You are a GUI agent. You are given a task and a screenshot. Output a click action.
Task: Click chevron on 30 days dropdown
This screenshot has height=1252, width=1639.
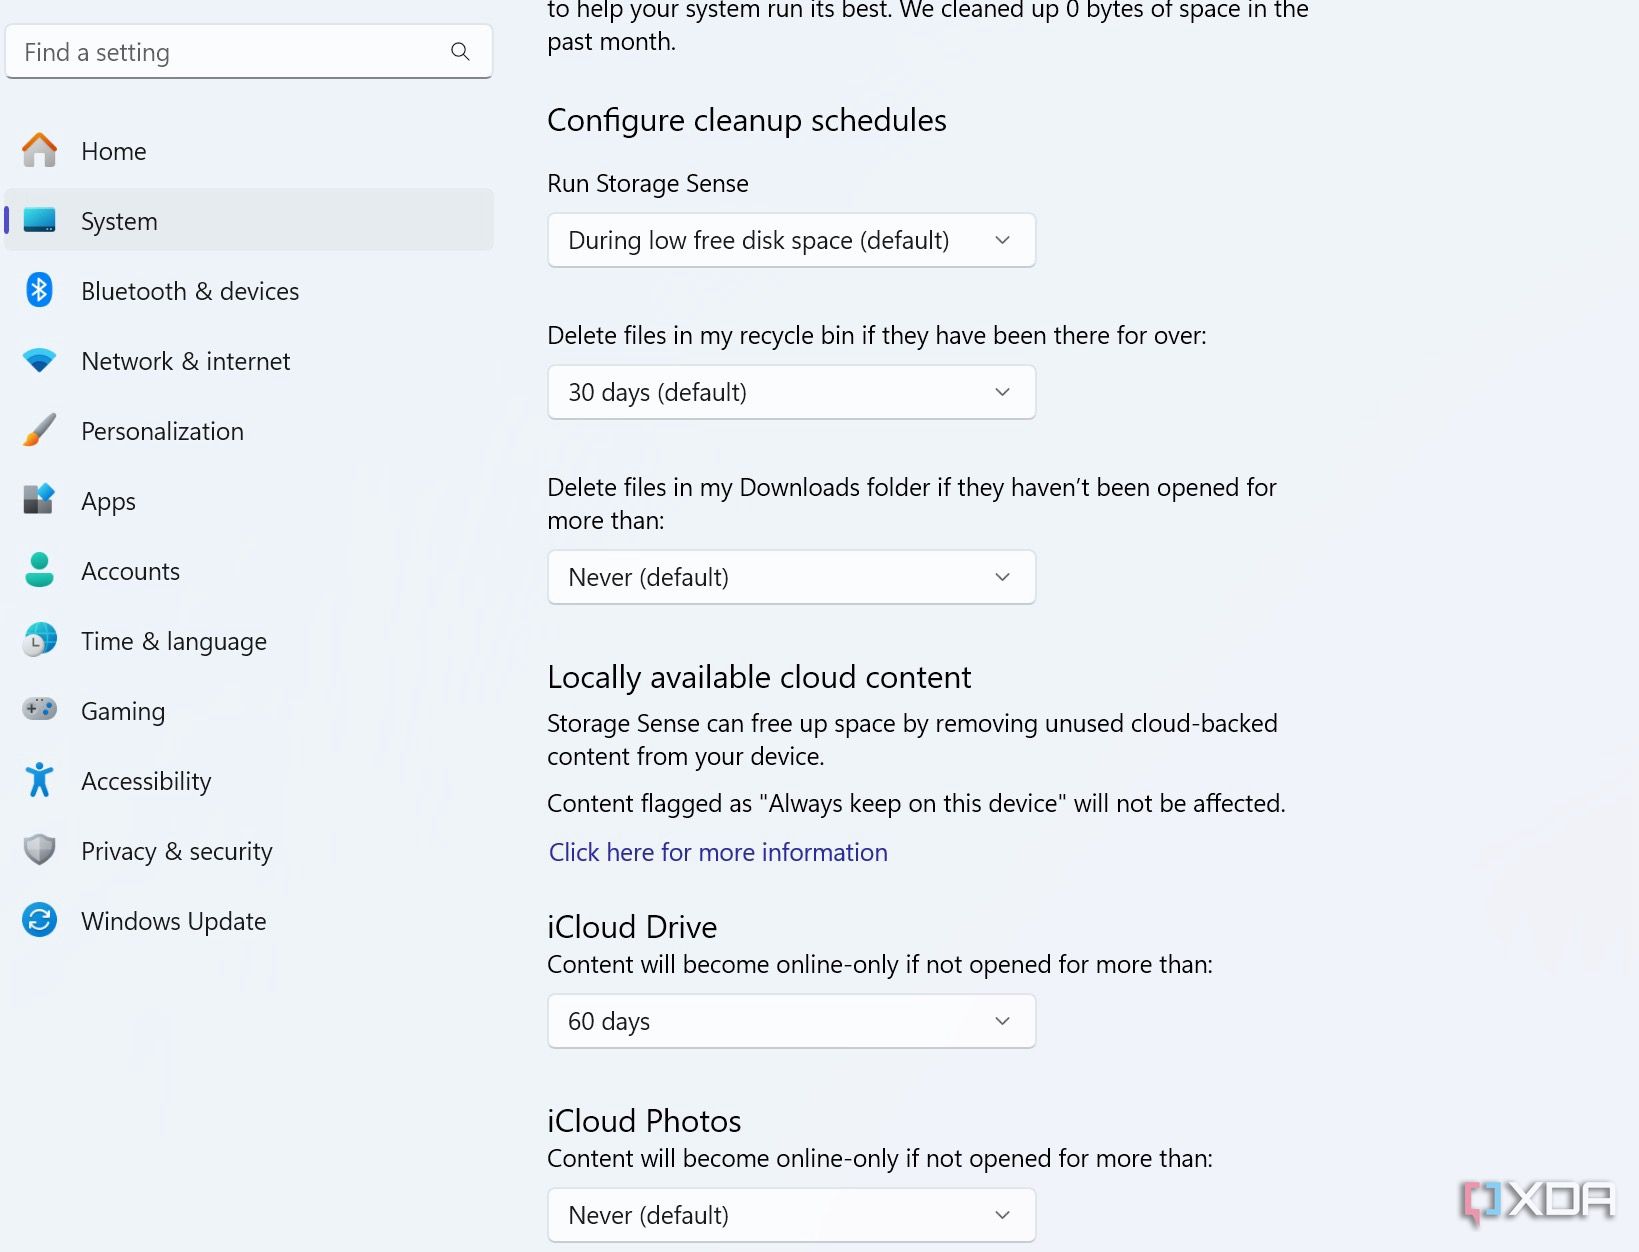pyautogui.click(x=1002, y=392)
